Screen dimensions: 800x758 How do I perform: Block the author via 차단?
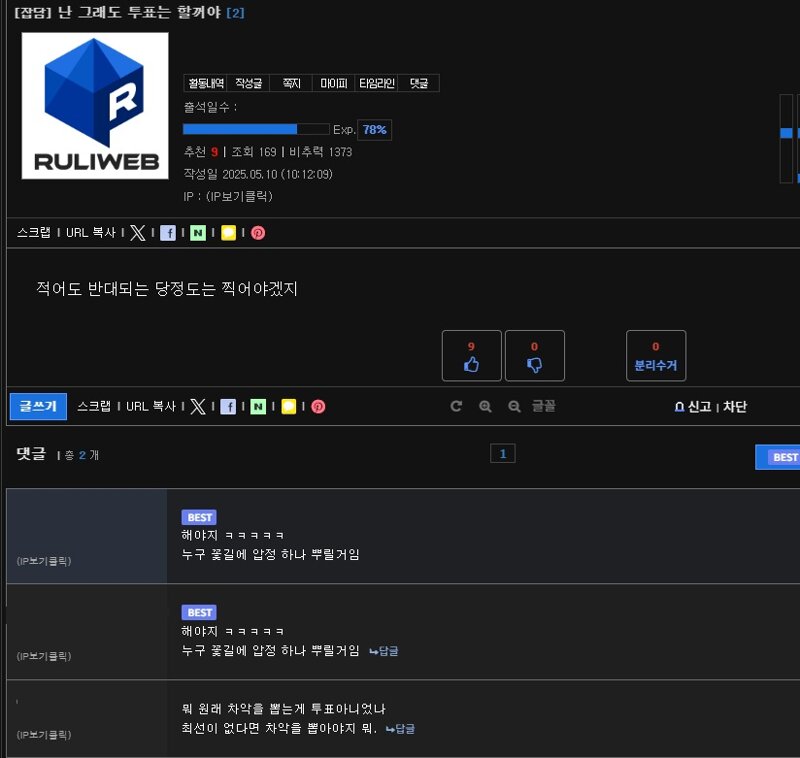coord(735,407)
